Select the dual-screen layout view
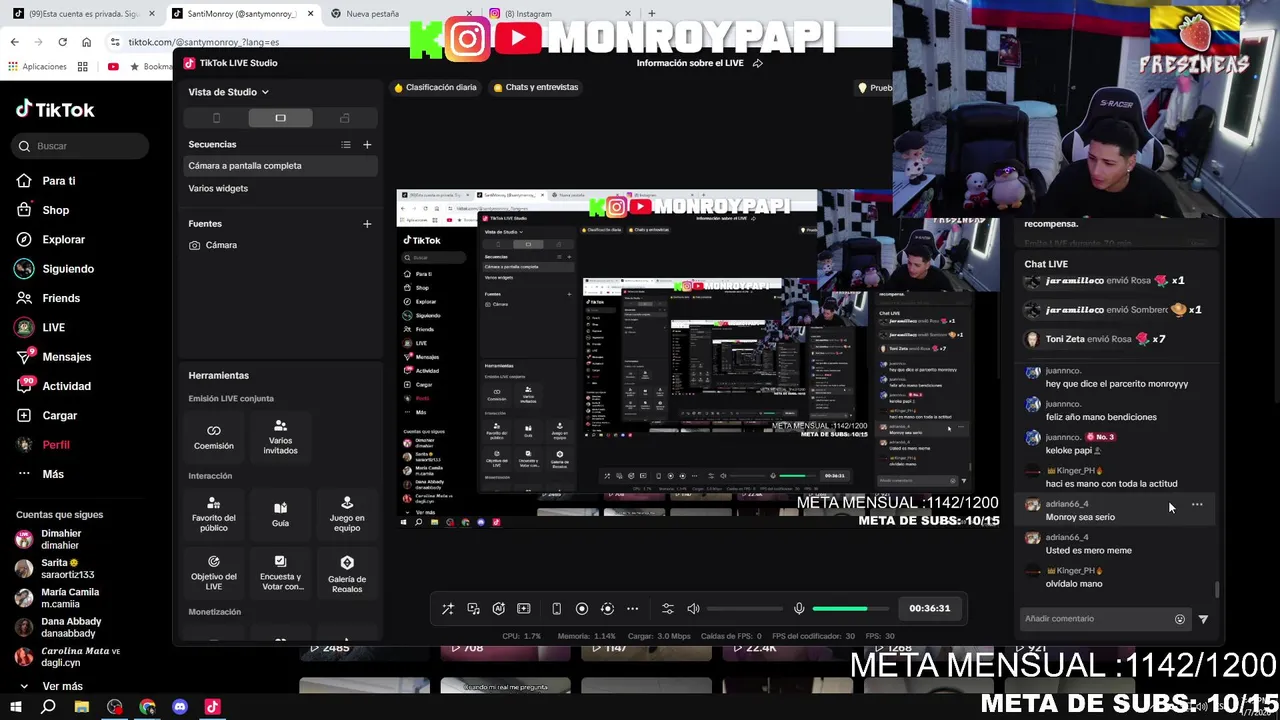The image size is (1280, 720). (x=345, y=118)
